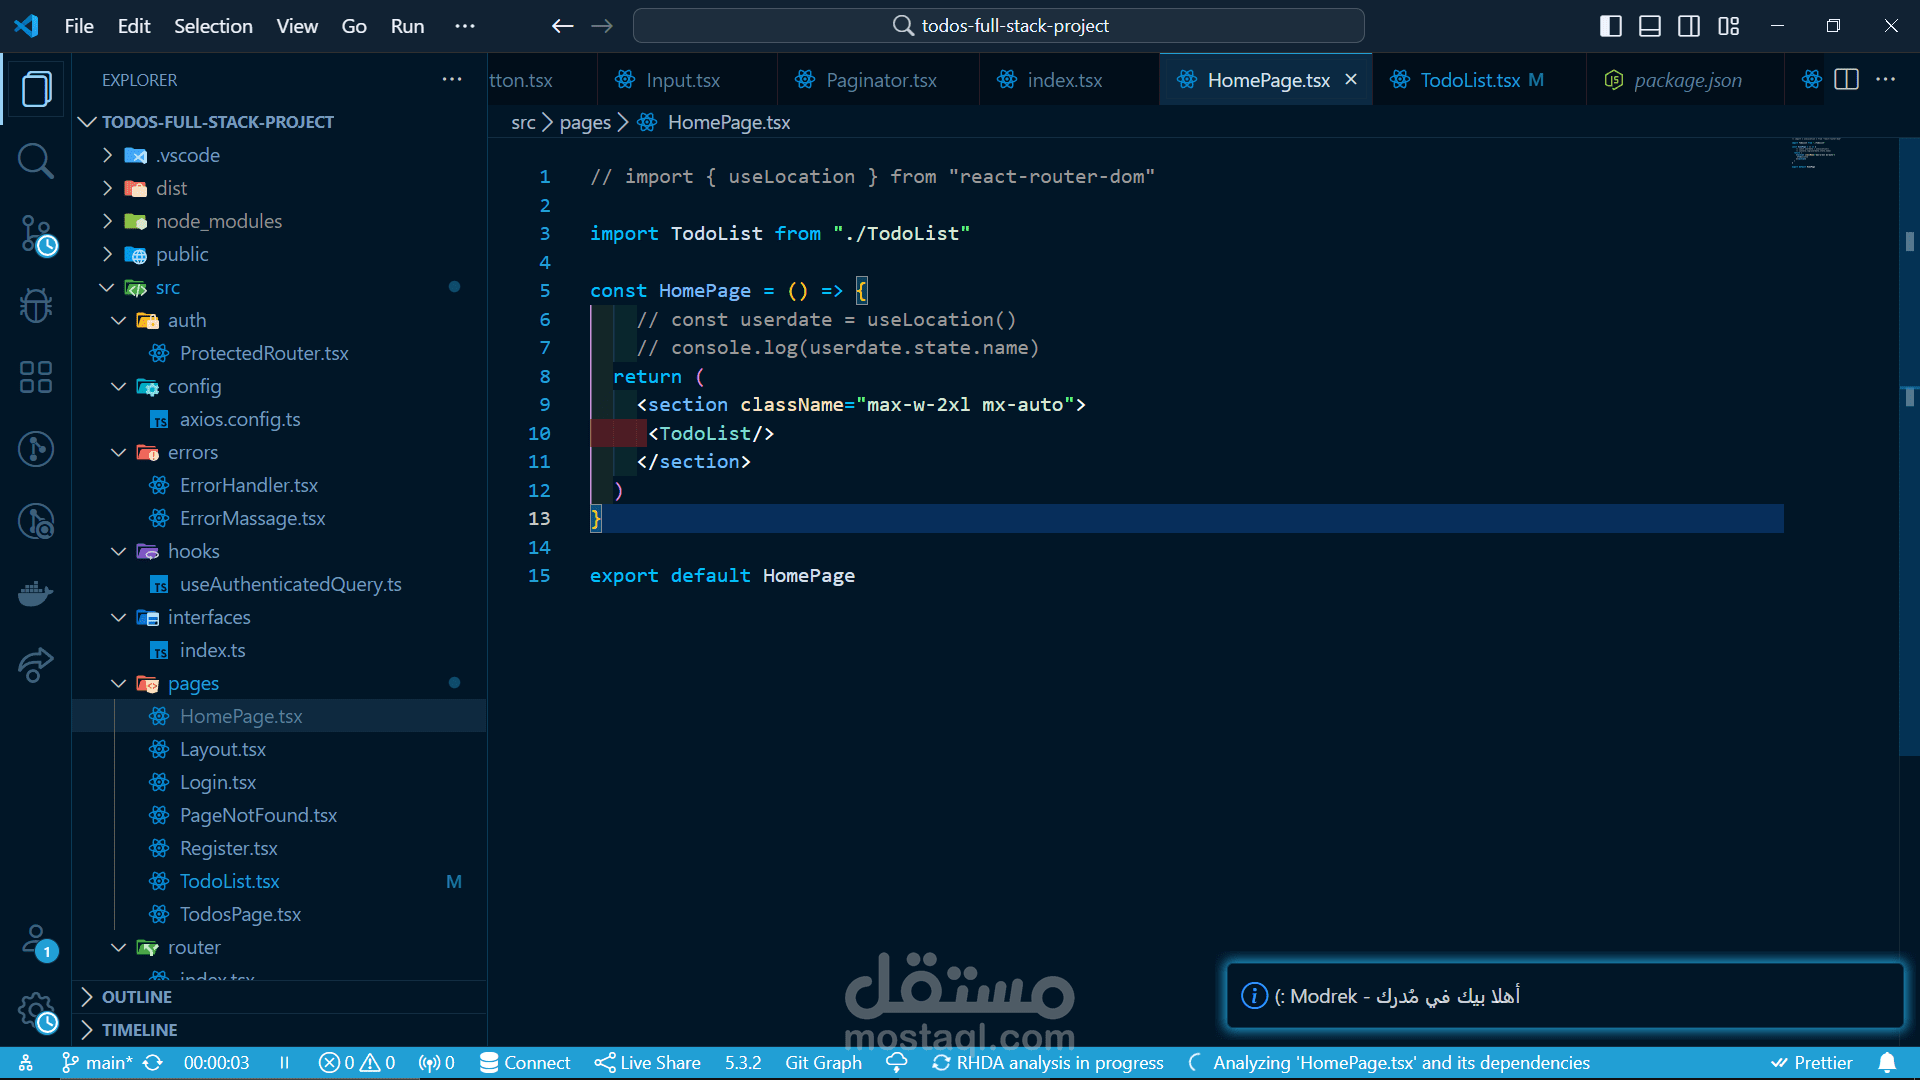
Task: Open the Docker panel icon
Action: (x=36, y=593)
